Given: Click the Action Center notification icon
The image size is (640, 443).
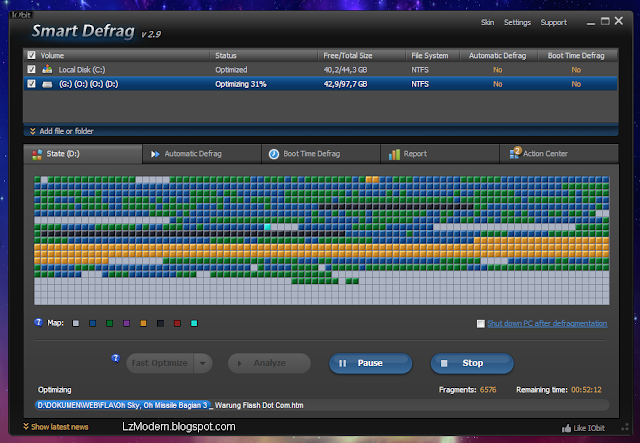Looking at the screenshot, I should [515, 153].
